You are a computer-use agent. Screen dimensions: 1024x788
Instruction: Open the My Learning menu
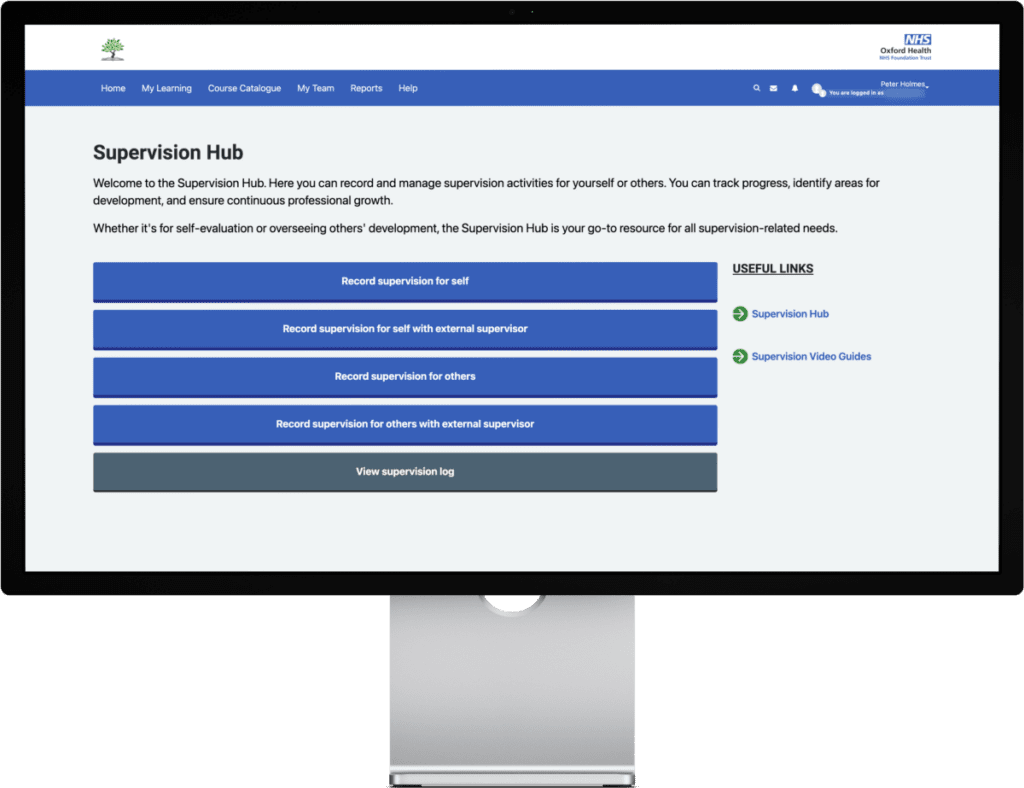coord(166,88)
